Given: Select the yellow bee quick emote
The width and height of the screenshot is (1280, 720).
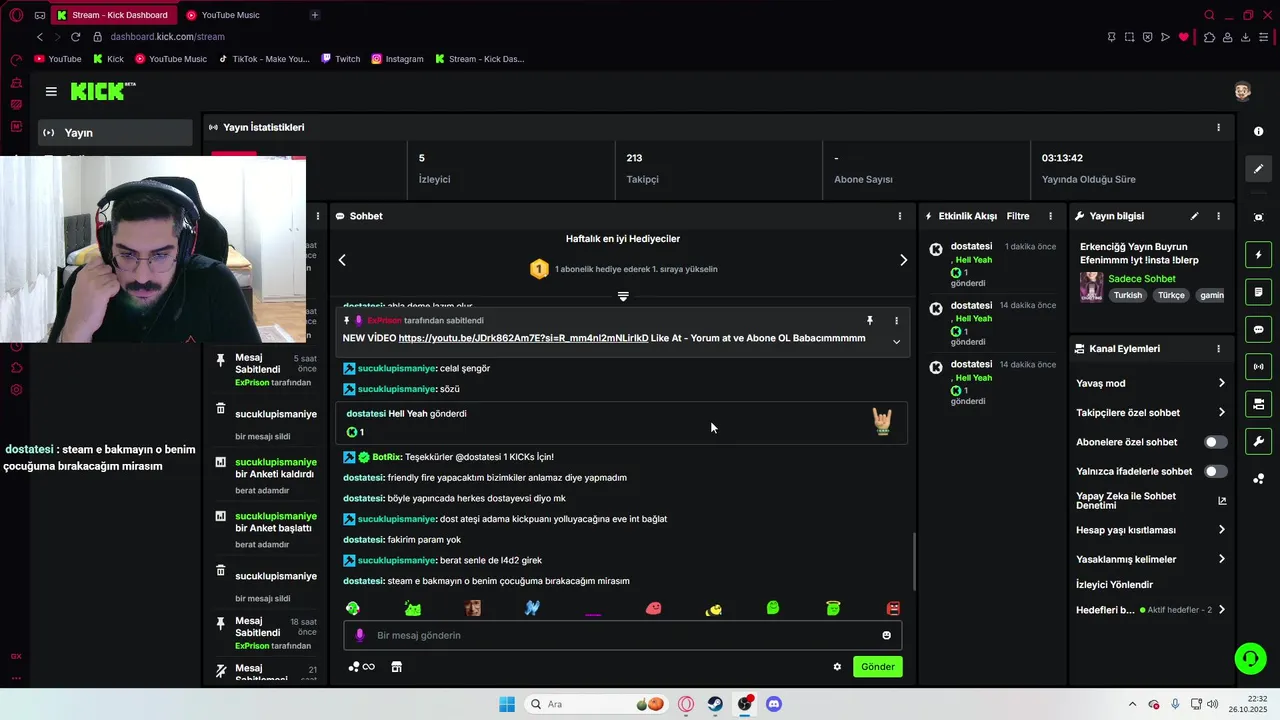Looking at the screenshot, I should tap(713, 608).
